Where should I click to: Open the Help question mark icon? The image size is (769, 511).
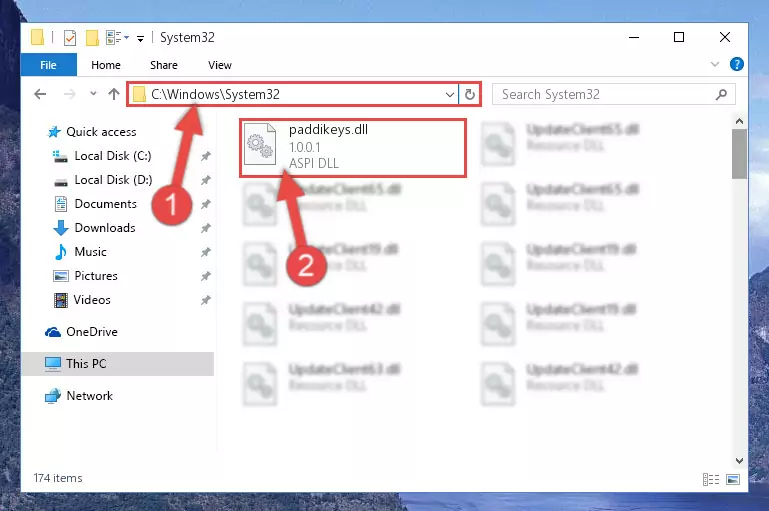click(736, 64)
